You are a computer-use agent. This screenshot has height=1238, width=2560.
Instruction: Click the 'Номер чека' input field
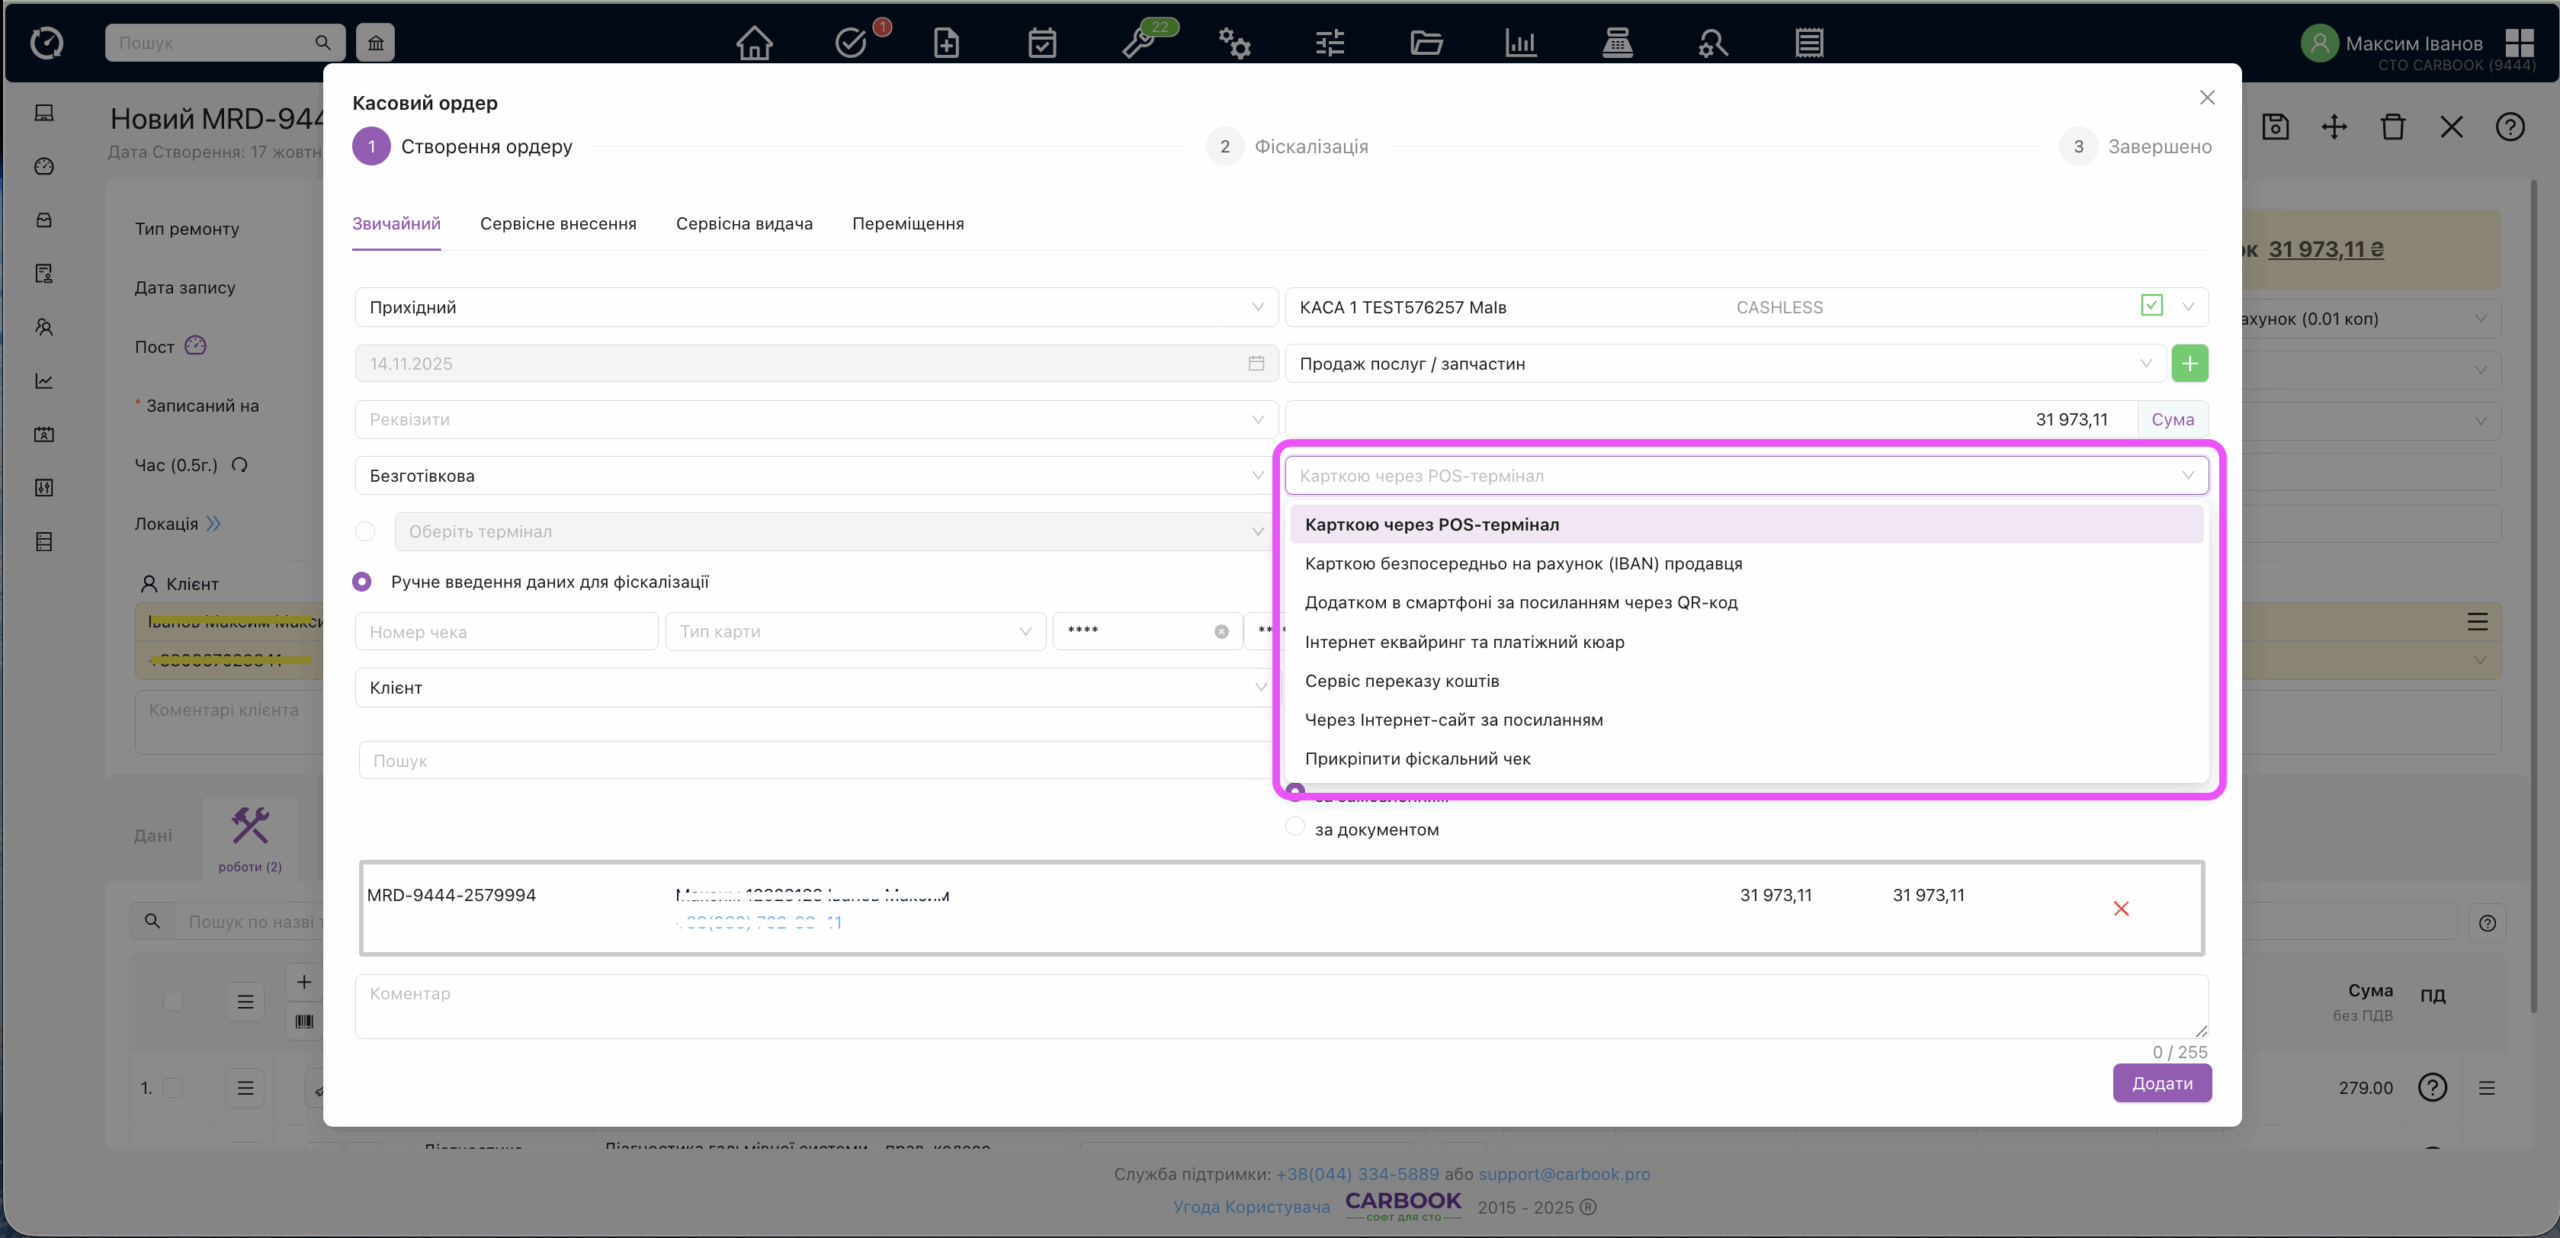506,632
